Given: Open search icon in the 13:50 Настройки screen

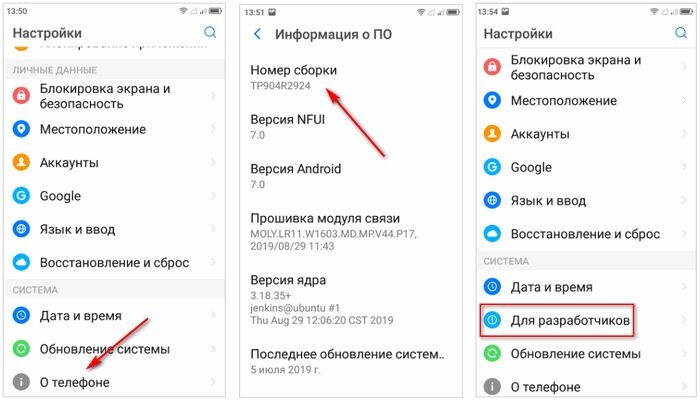Looking at the screenshot, I should pyautogui.click(x=210, y=32).
